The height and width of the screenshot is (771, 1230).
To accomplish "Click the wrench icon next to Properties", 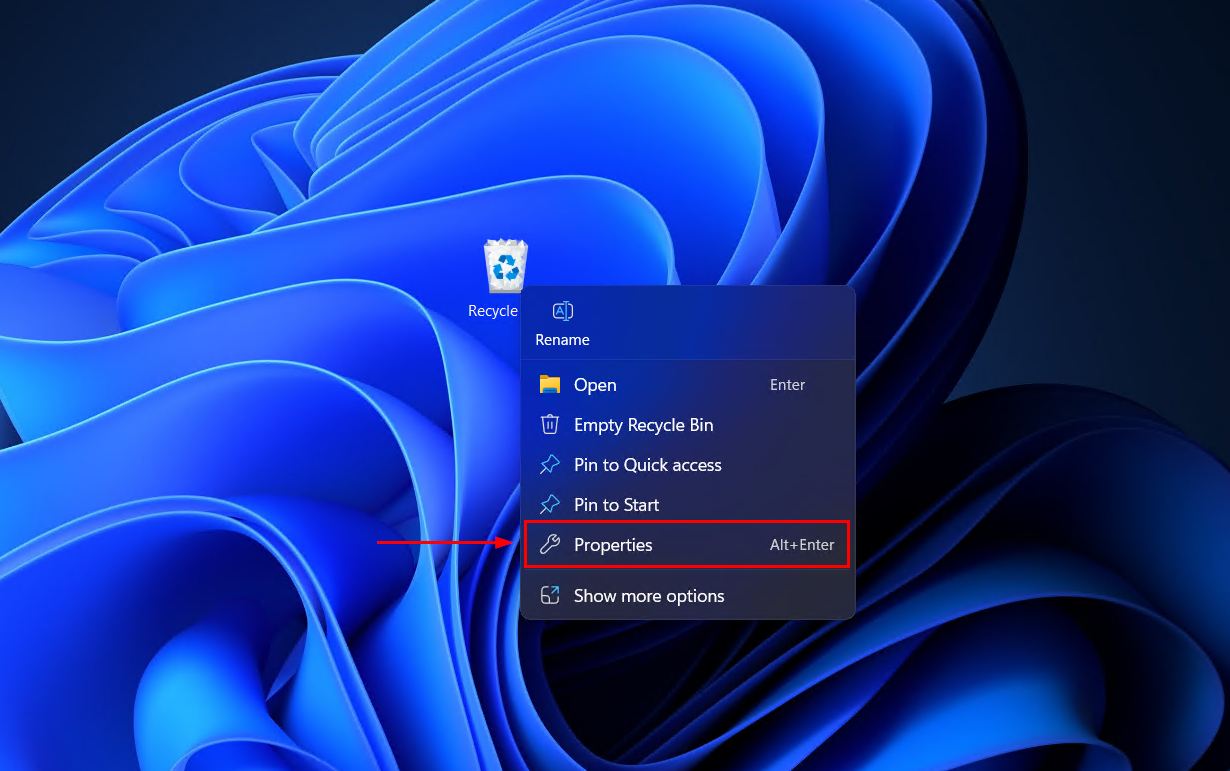I will point(550,544).
